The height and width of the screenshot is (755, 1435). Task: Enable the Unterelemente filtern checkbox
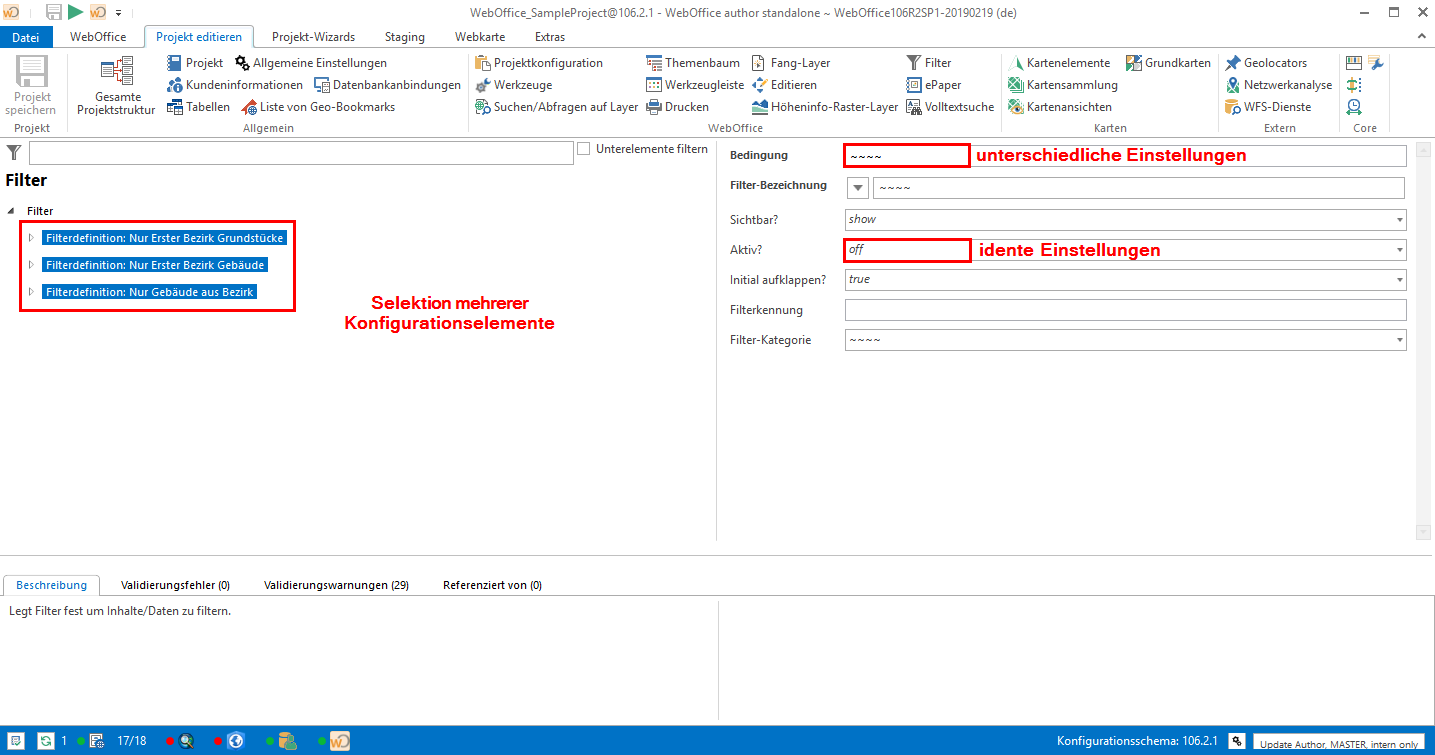[x=583, y=148]
